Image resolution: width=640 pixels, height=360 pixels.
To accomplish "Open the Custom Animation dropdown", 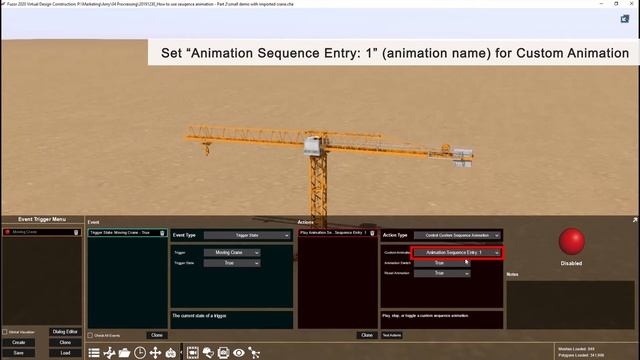I will point(457,253).
